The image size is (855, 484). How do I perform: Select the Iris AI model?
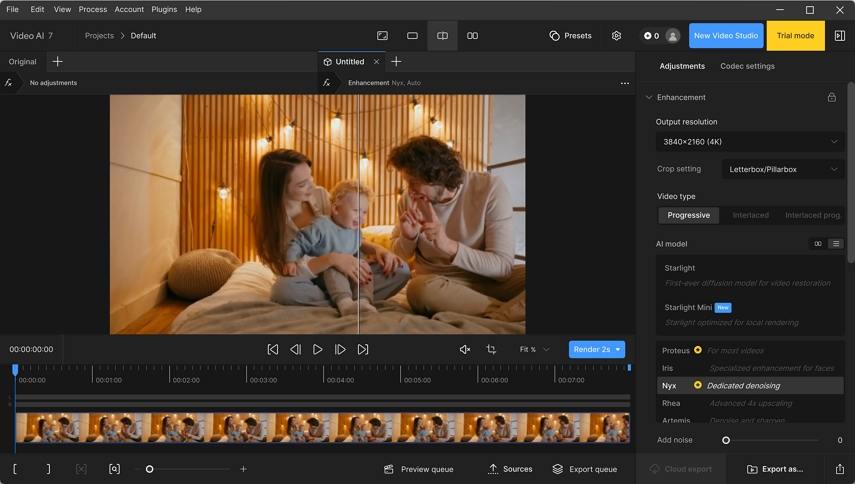pos(749,368)
